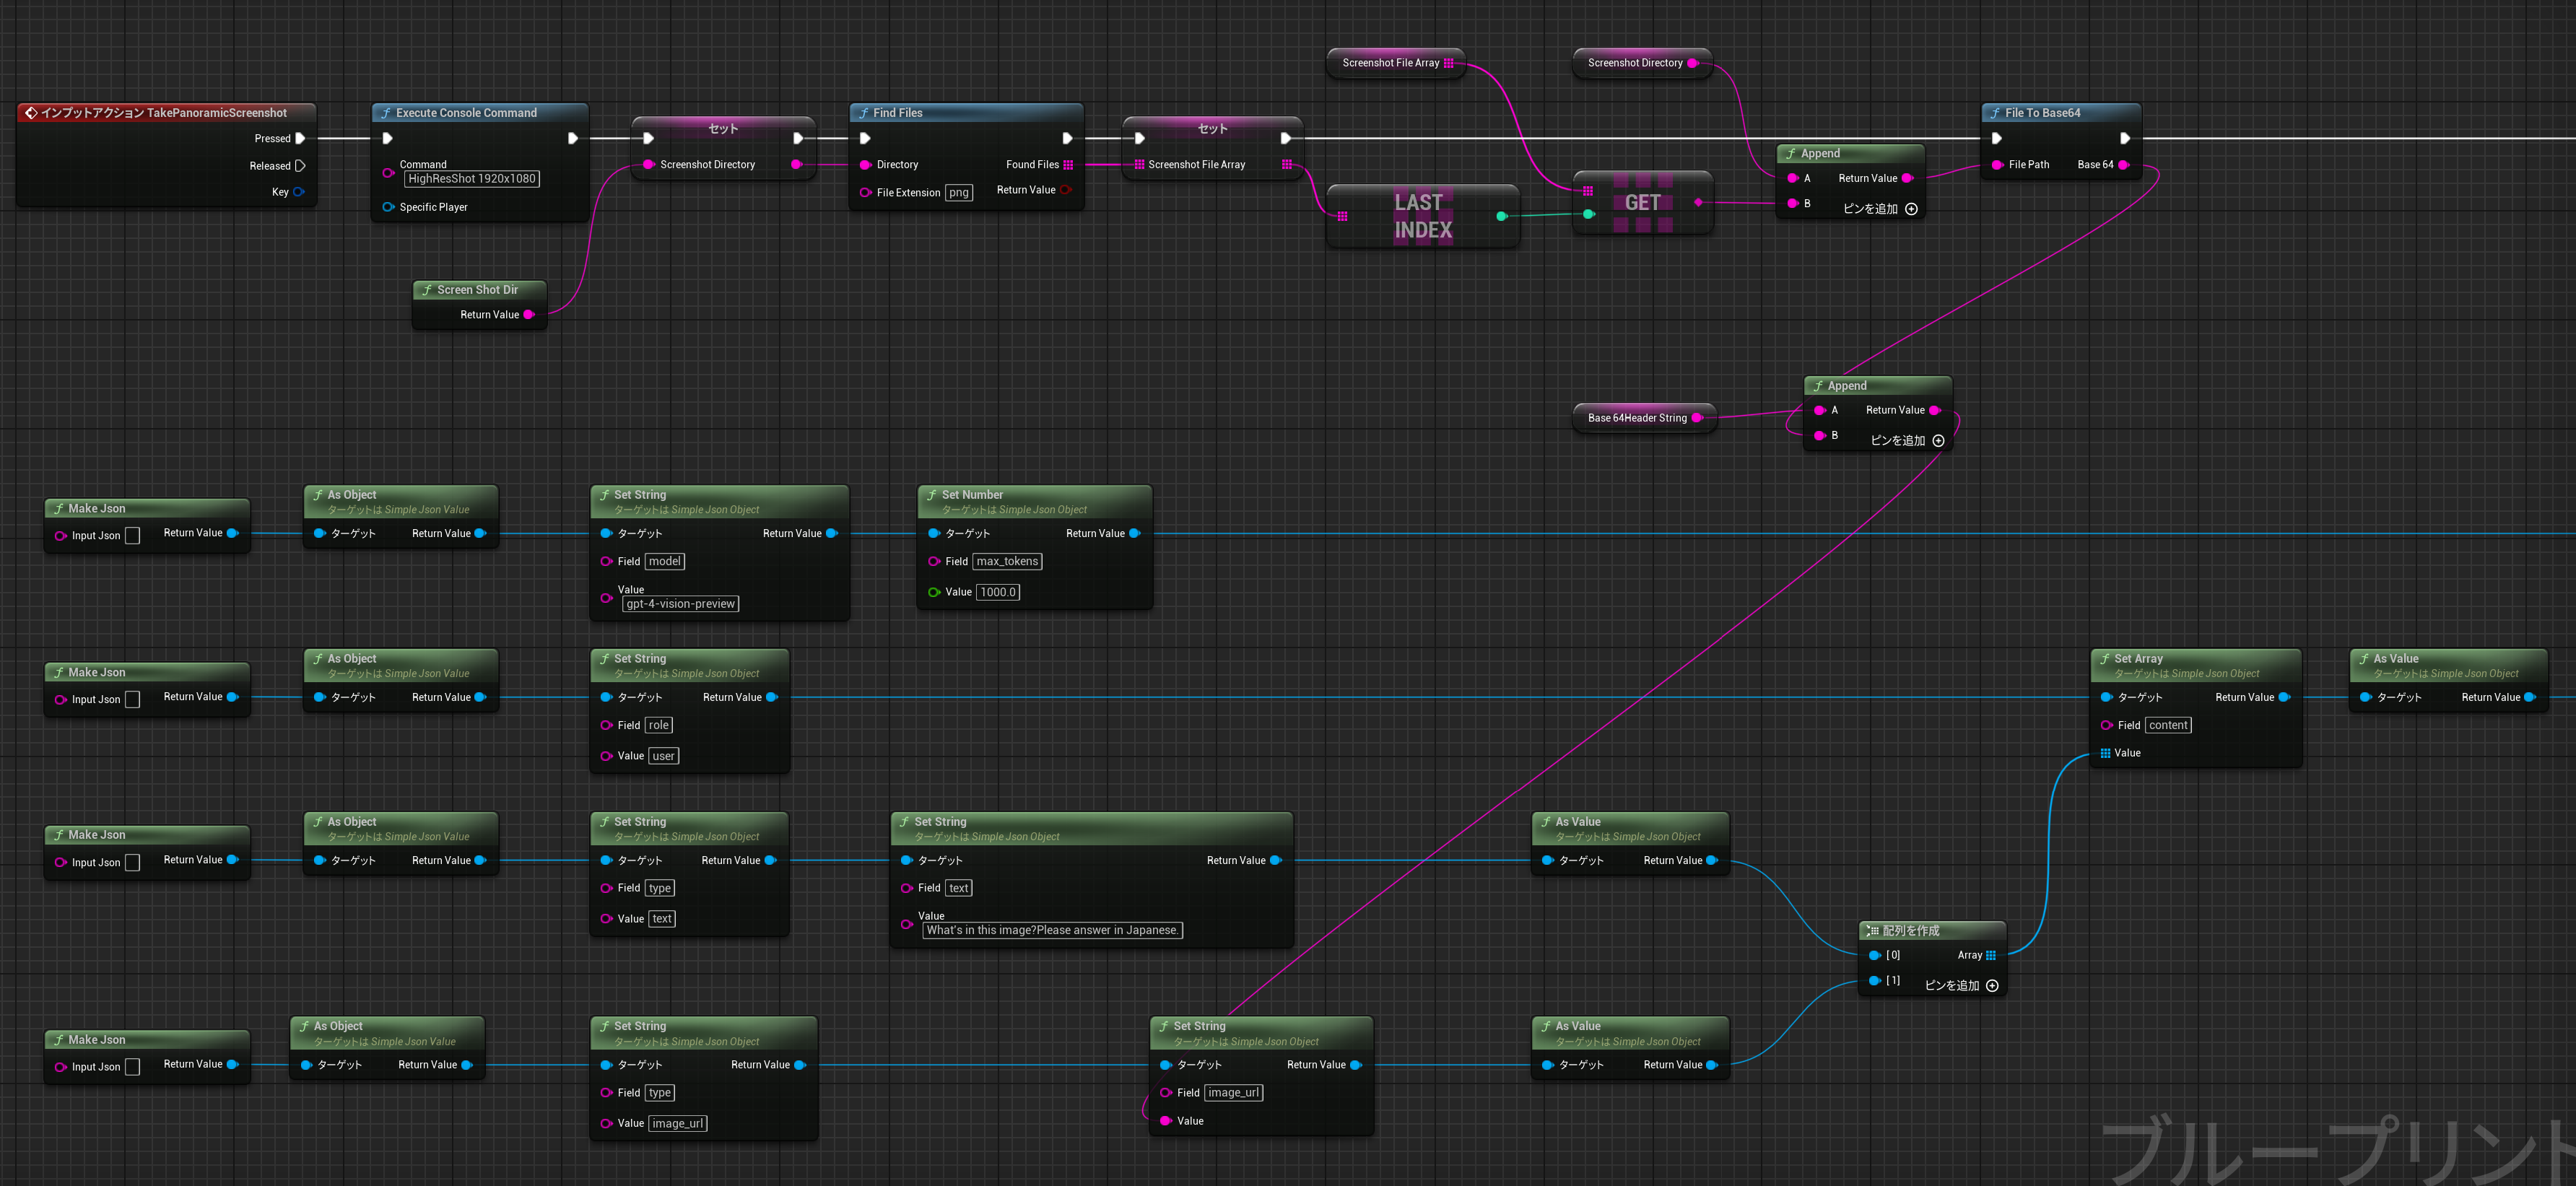2576x1186 pixels.
Task: Click the Released execution pin on the input action
Action: [300, 166]
